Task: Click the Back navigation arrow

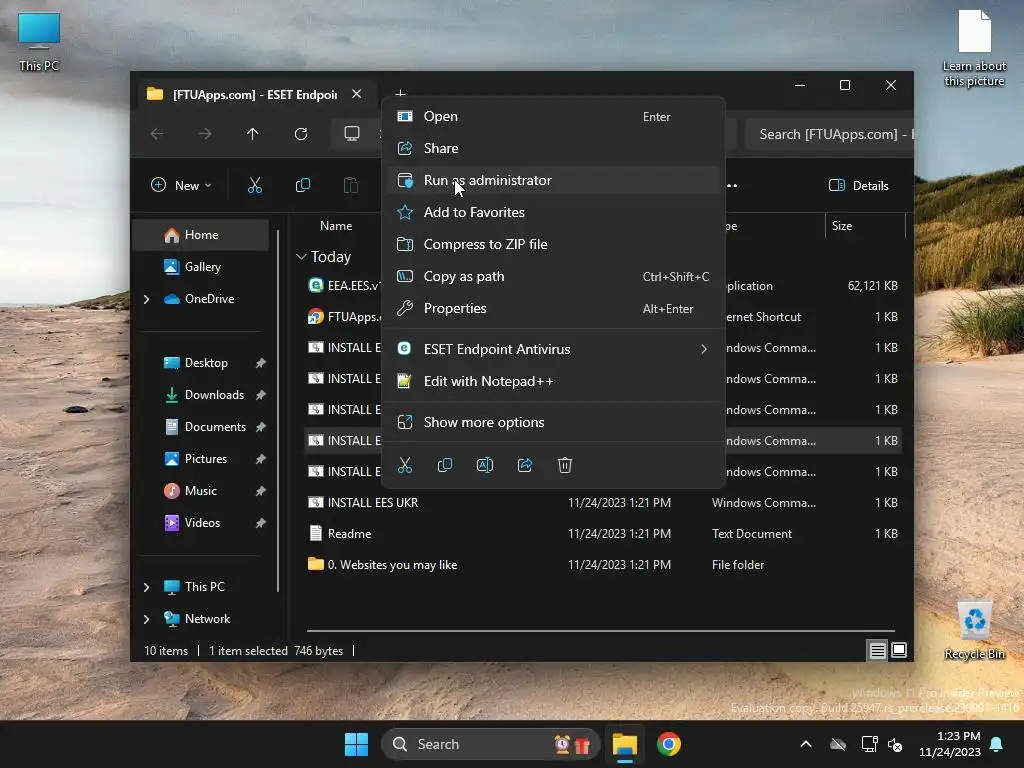Action: (157, 134)
